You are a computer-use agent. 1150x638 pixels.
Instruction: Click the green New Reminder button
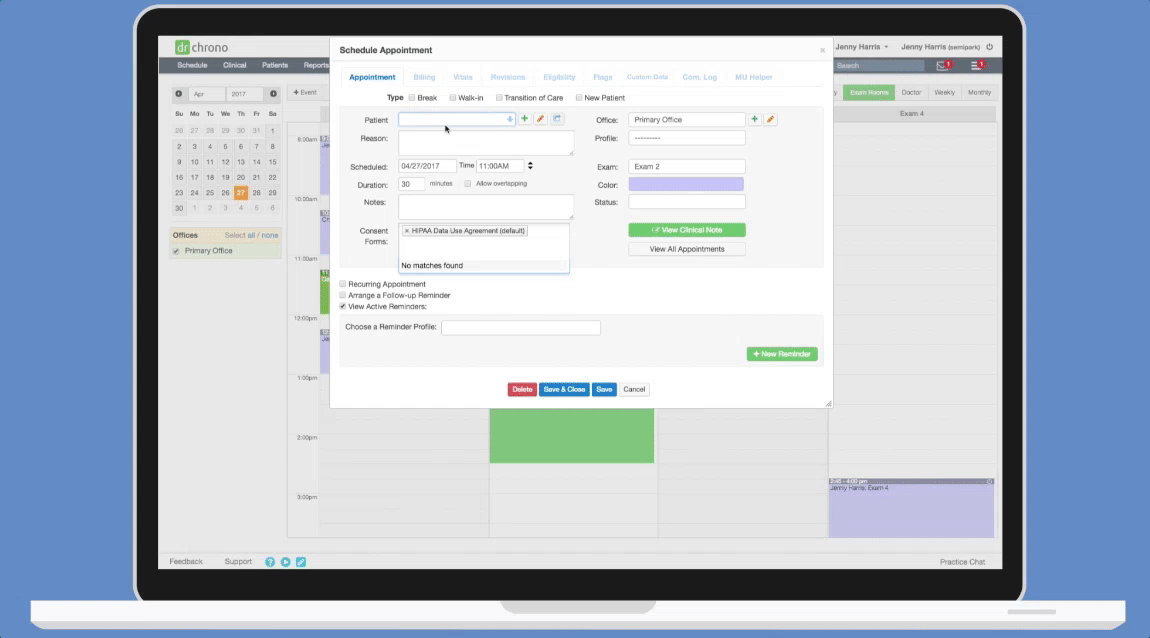[x=782, y=354]
